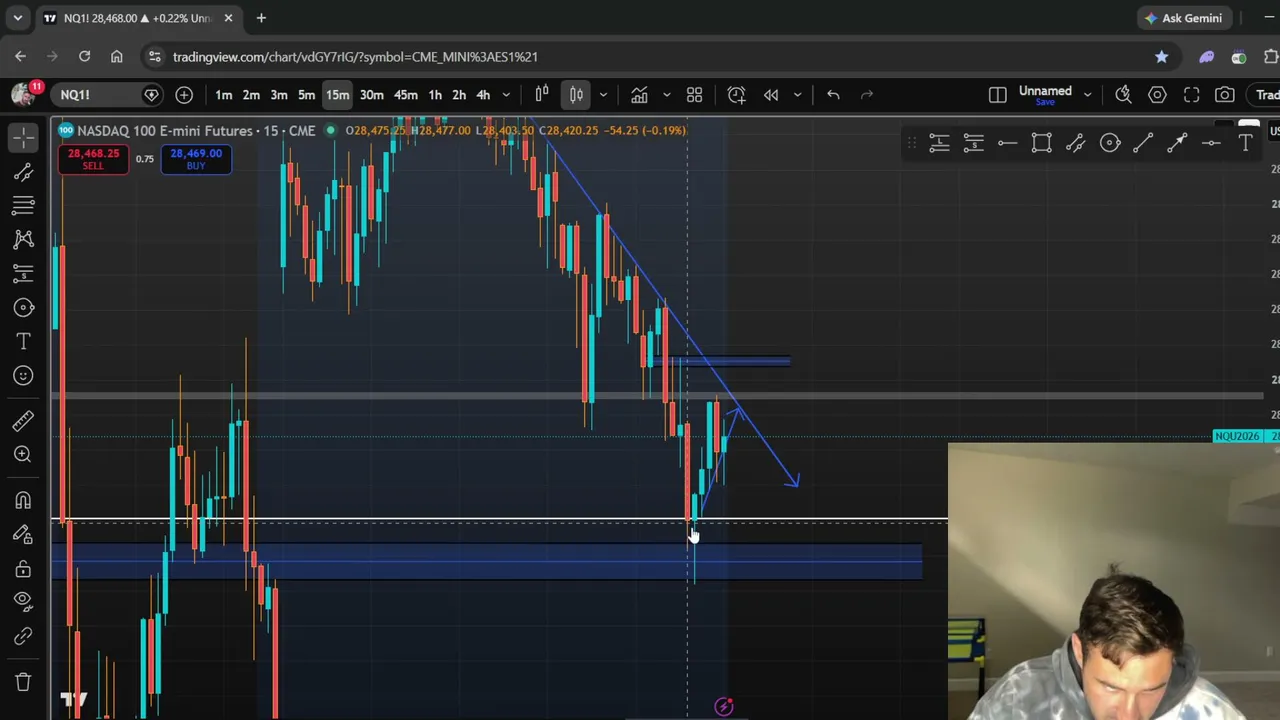Open the user profile avatar menu
1280x720 pixels.
(24, 94)
